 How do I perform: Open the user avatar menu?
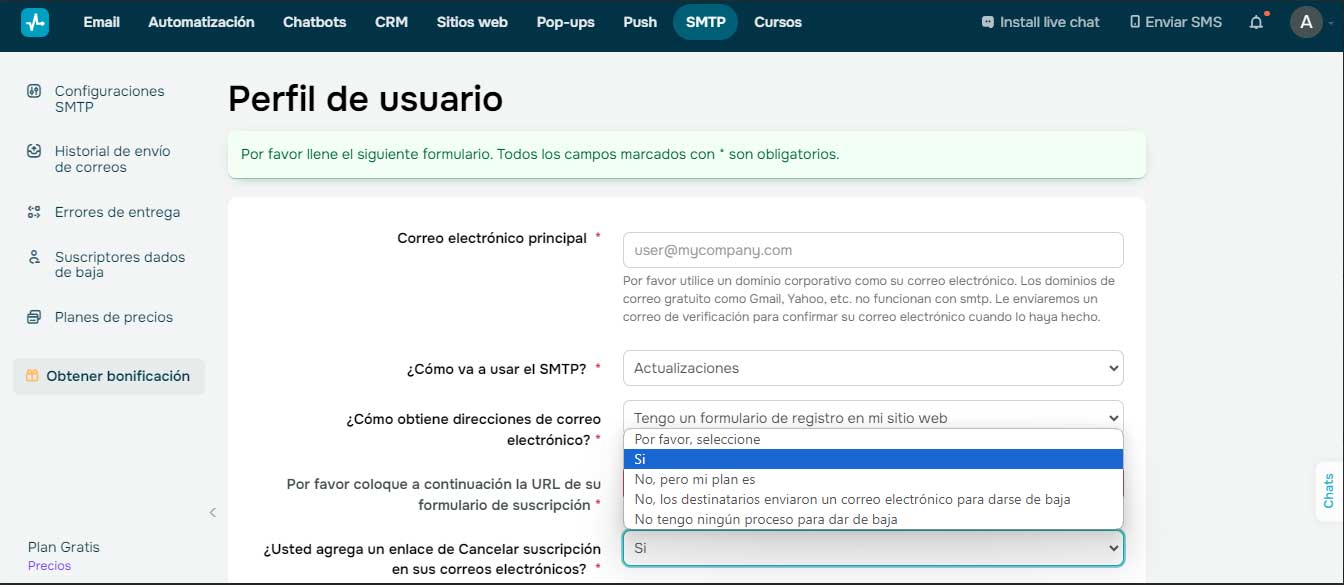pos(1306,22)
